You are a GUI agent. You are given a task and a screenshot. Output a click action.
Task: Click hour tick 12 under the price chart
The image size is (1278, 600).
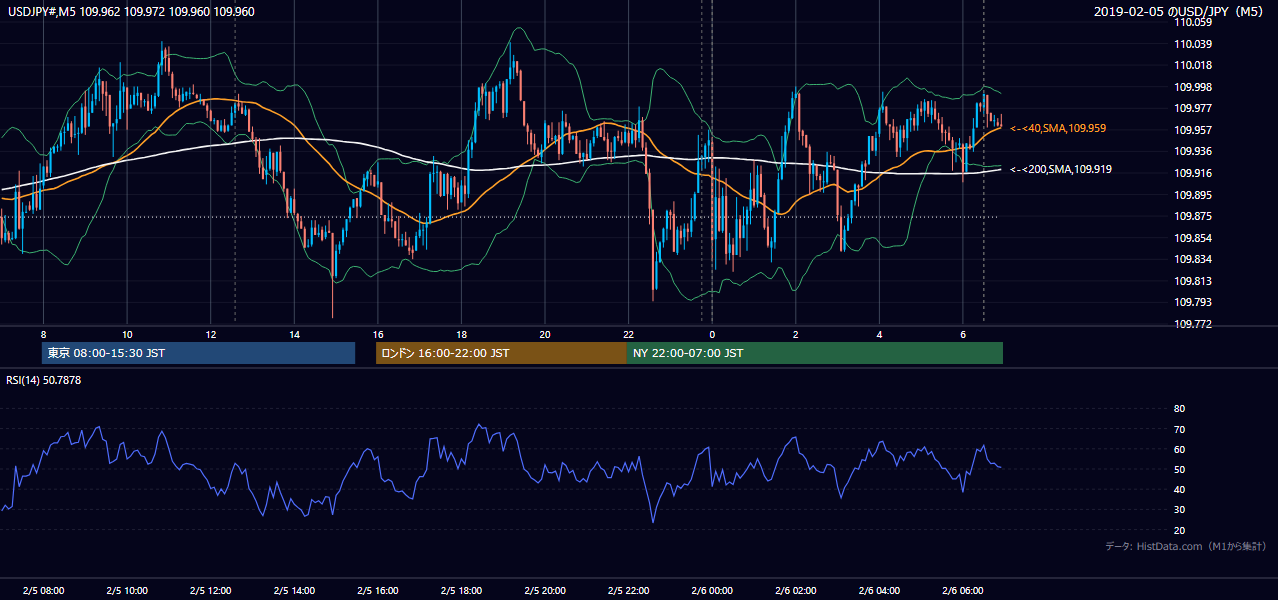click(x=211, y=334)
